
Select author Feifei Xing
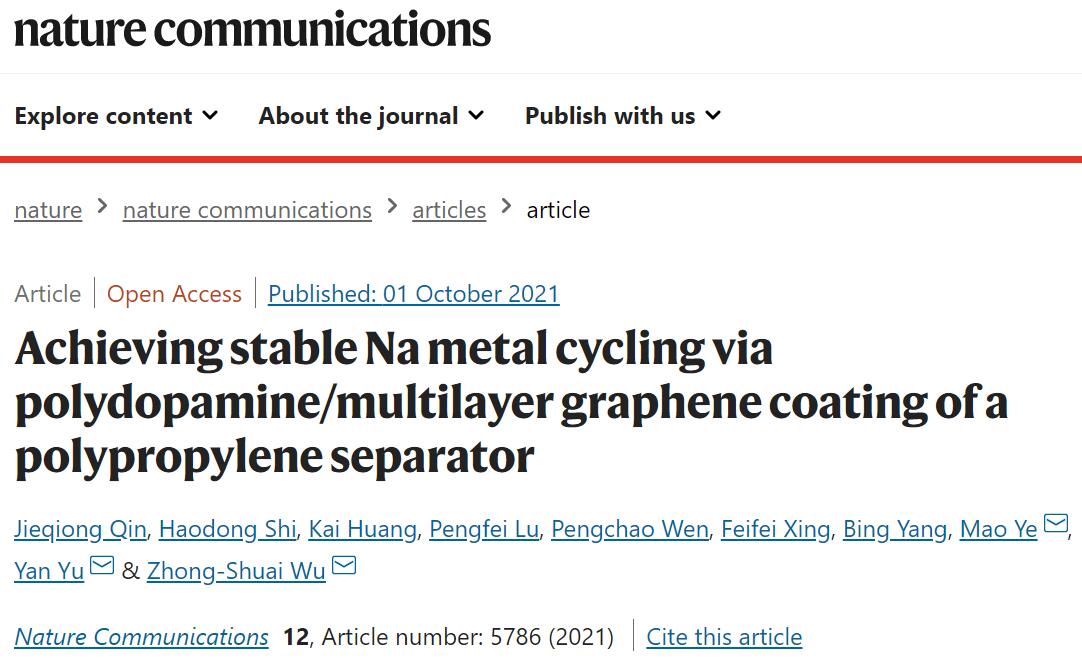pyautogui.click(x=775, y=529)
